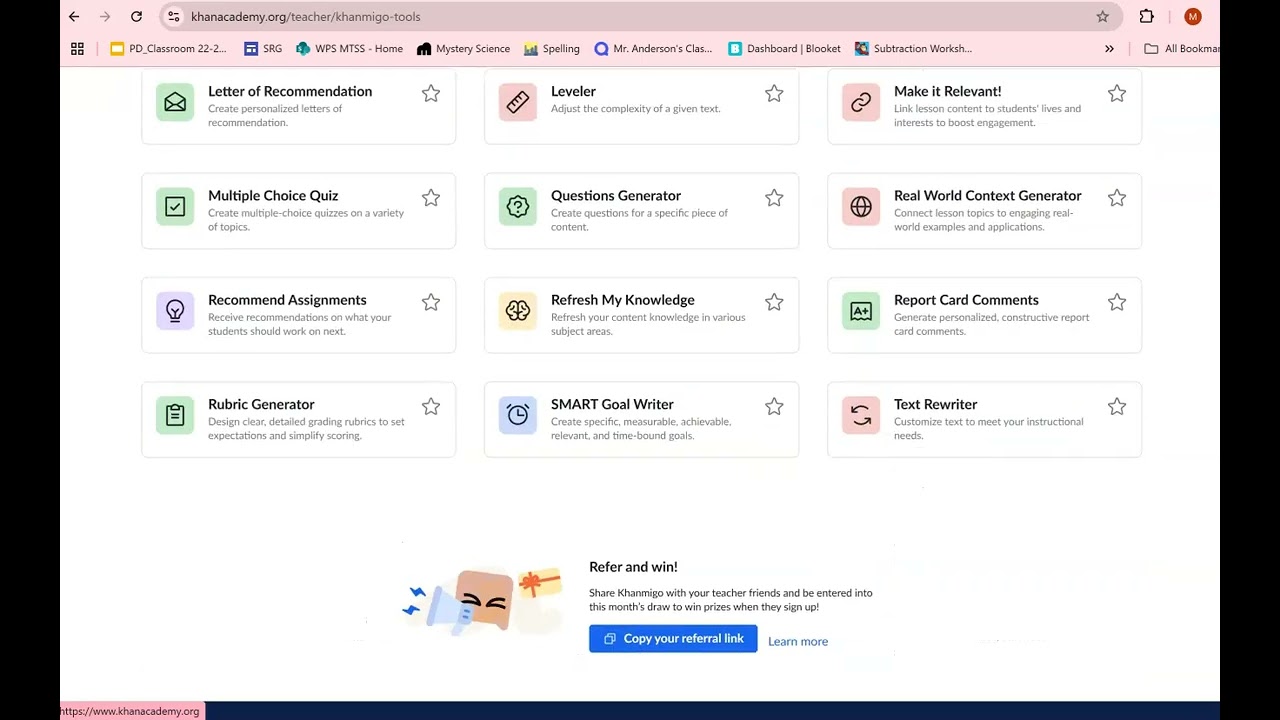The height and width of the screenshot is (720, 1280).
Task: Toggle favorite star on Questions Generator
Action: tap(774, 198)
